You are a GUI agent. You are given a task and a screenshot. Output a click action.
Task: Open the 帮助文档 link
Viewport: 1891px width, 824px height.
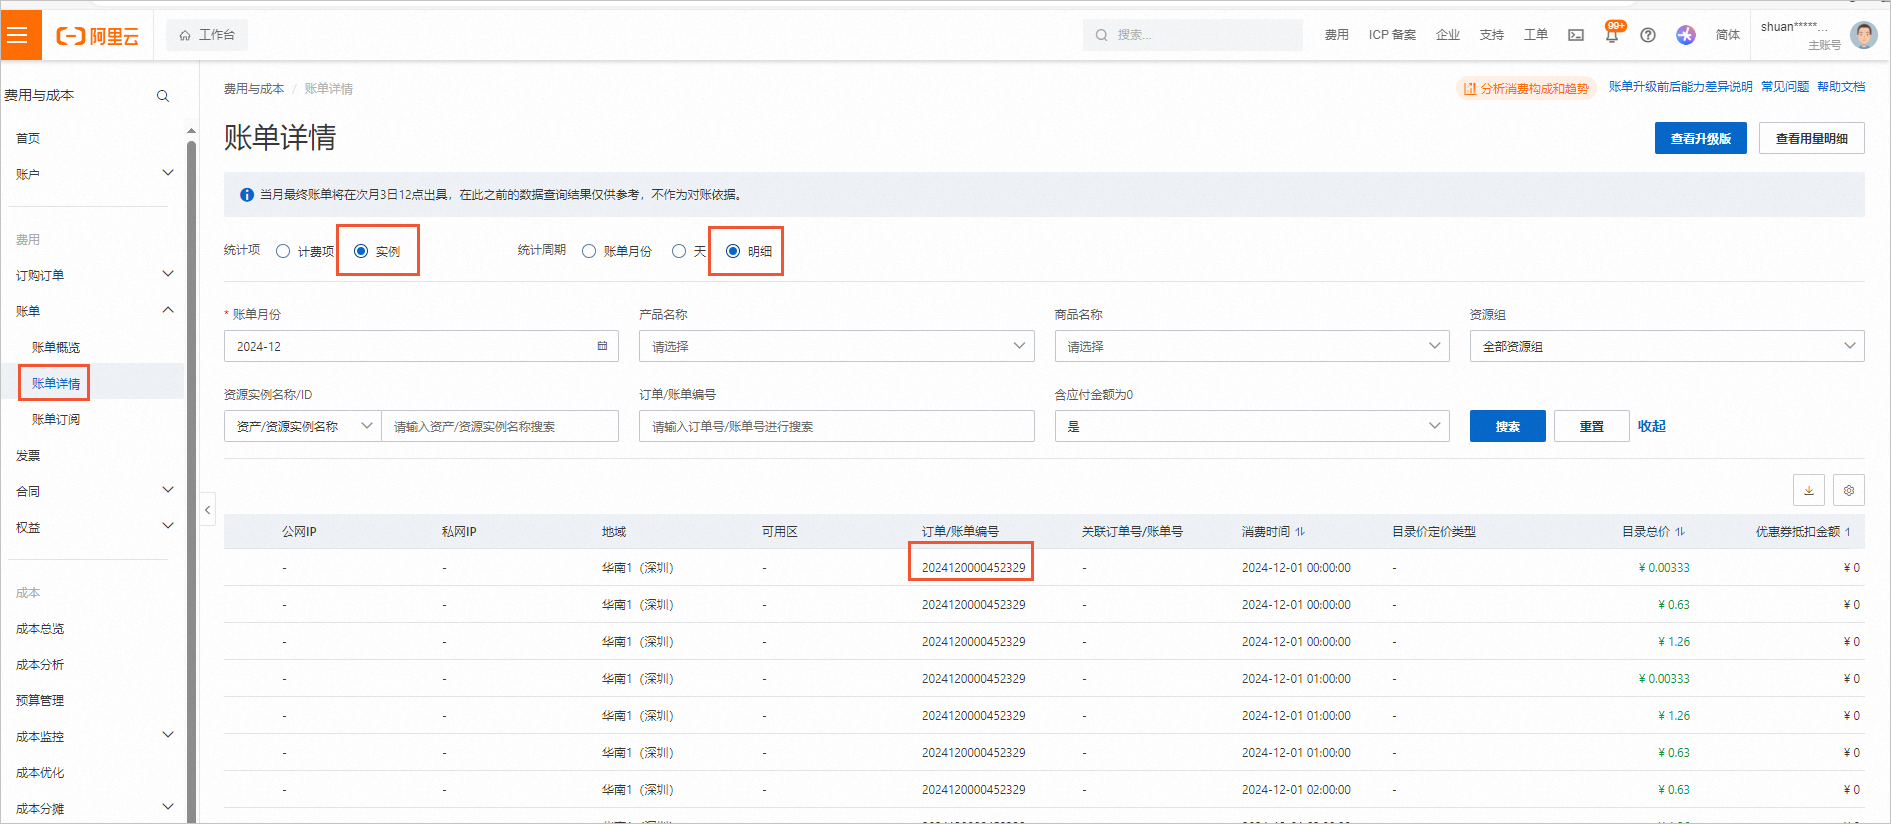(1841, 87)
